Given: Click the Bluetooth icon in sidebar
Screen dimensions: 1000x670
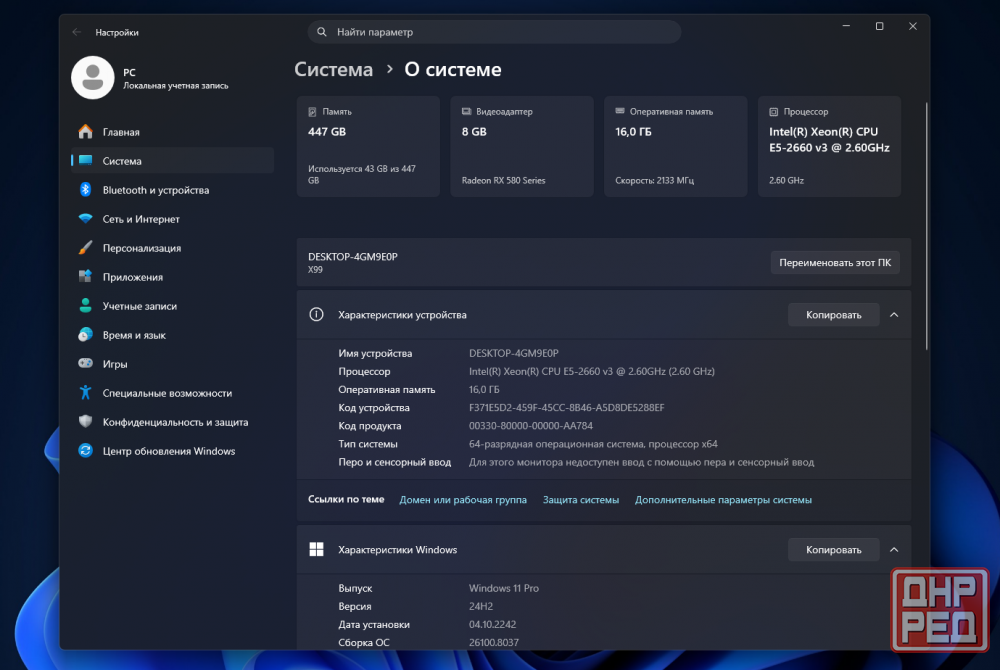Looking at the screenshot, I should click(85, 189).
